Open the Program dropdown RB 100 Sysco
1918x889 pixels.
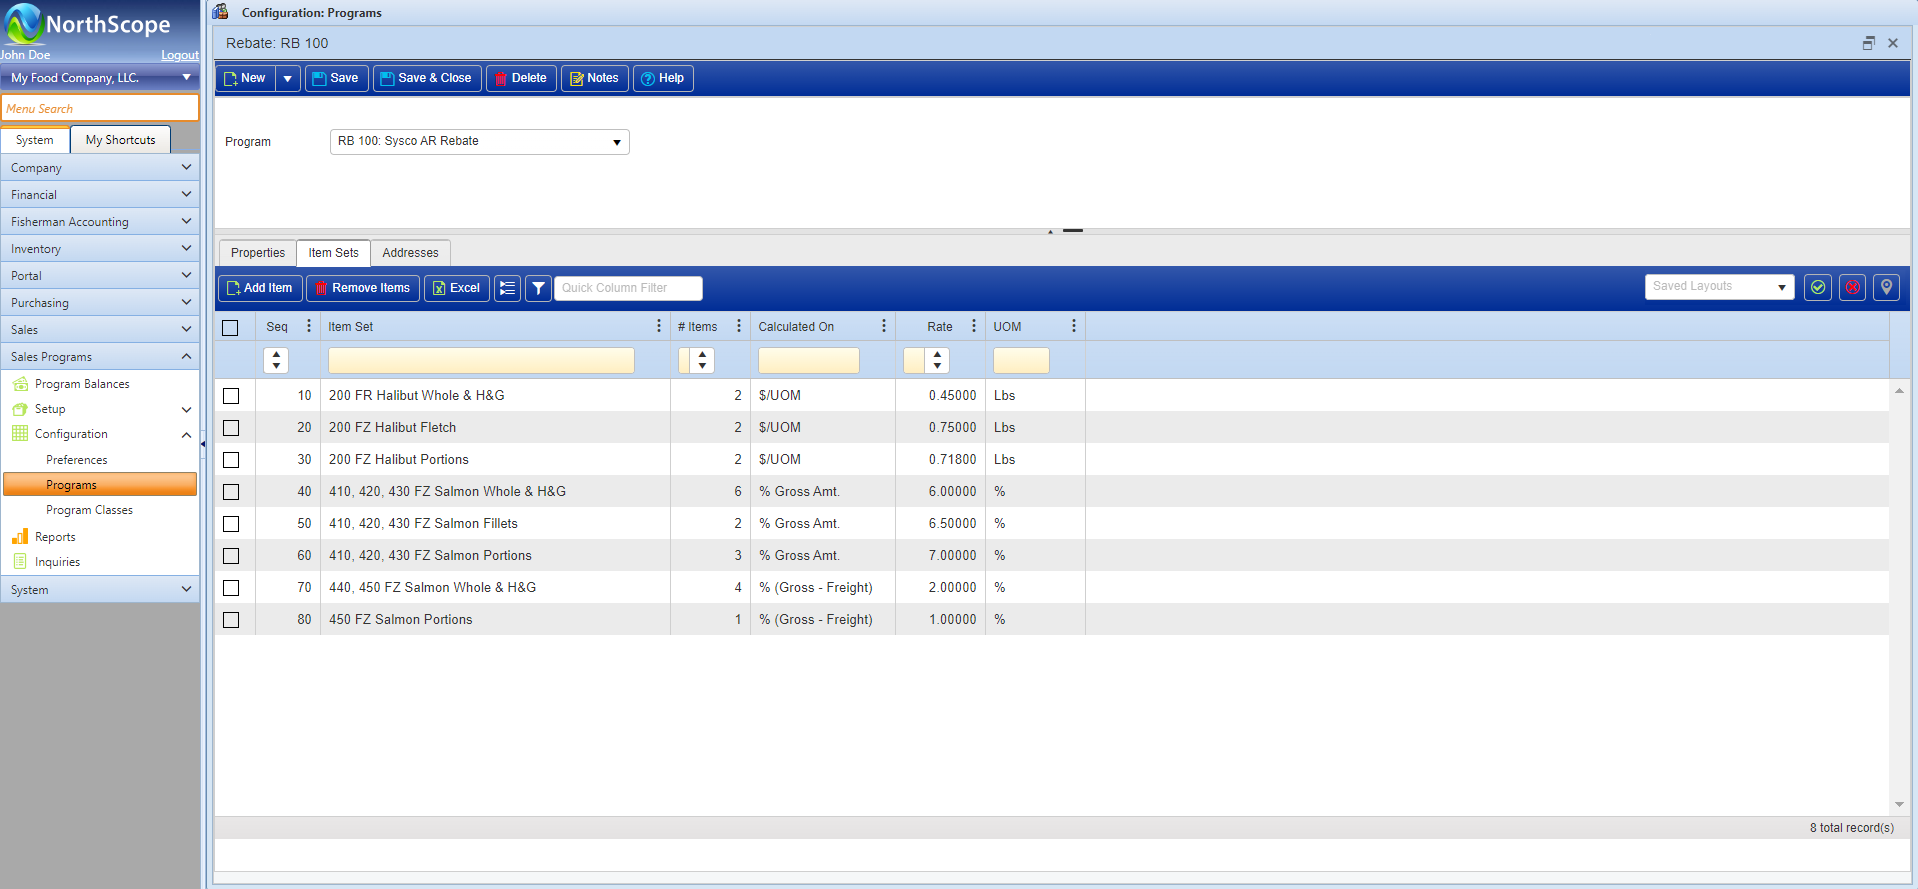479,142
